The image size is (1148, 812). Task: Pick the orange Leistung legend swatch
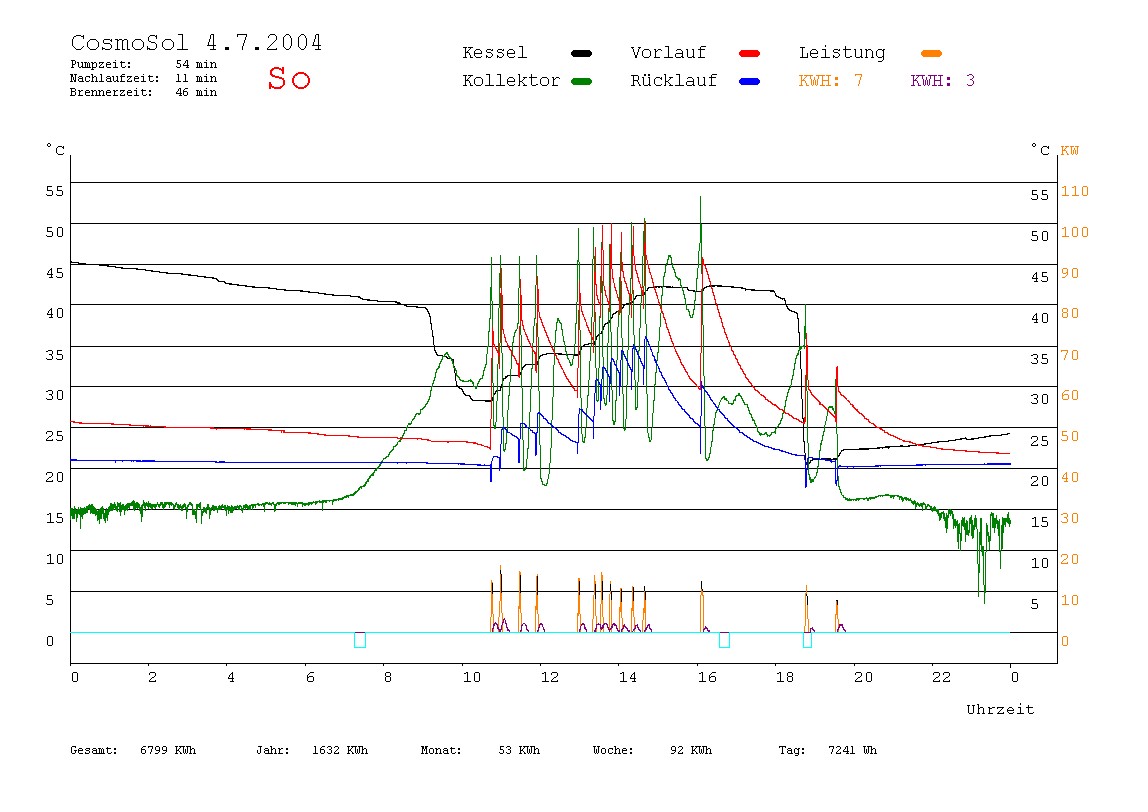(931, 53)
